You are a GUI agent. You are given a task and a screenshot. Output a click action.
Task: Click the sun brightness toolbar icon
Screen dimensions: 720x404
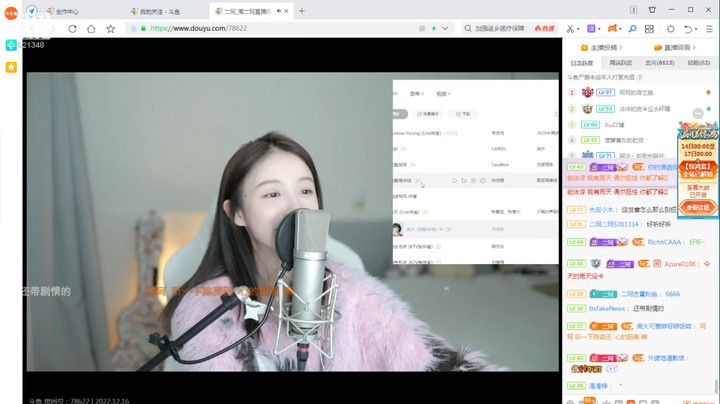point(670,28)
